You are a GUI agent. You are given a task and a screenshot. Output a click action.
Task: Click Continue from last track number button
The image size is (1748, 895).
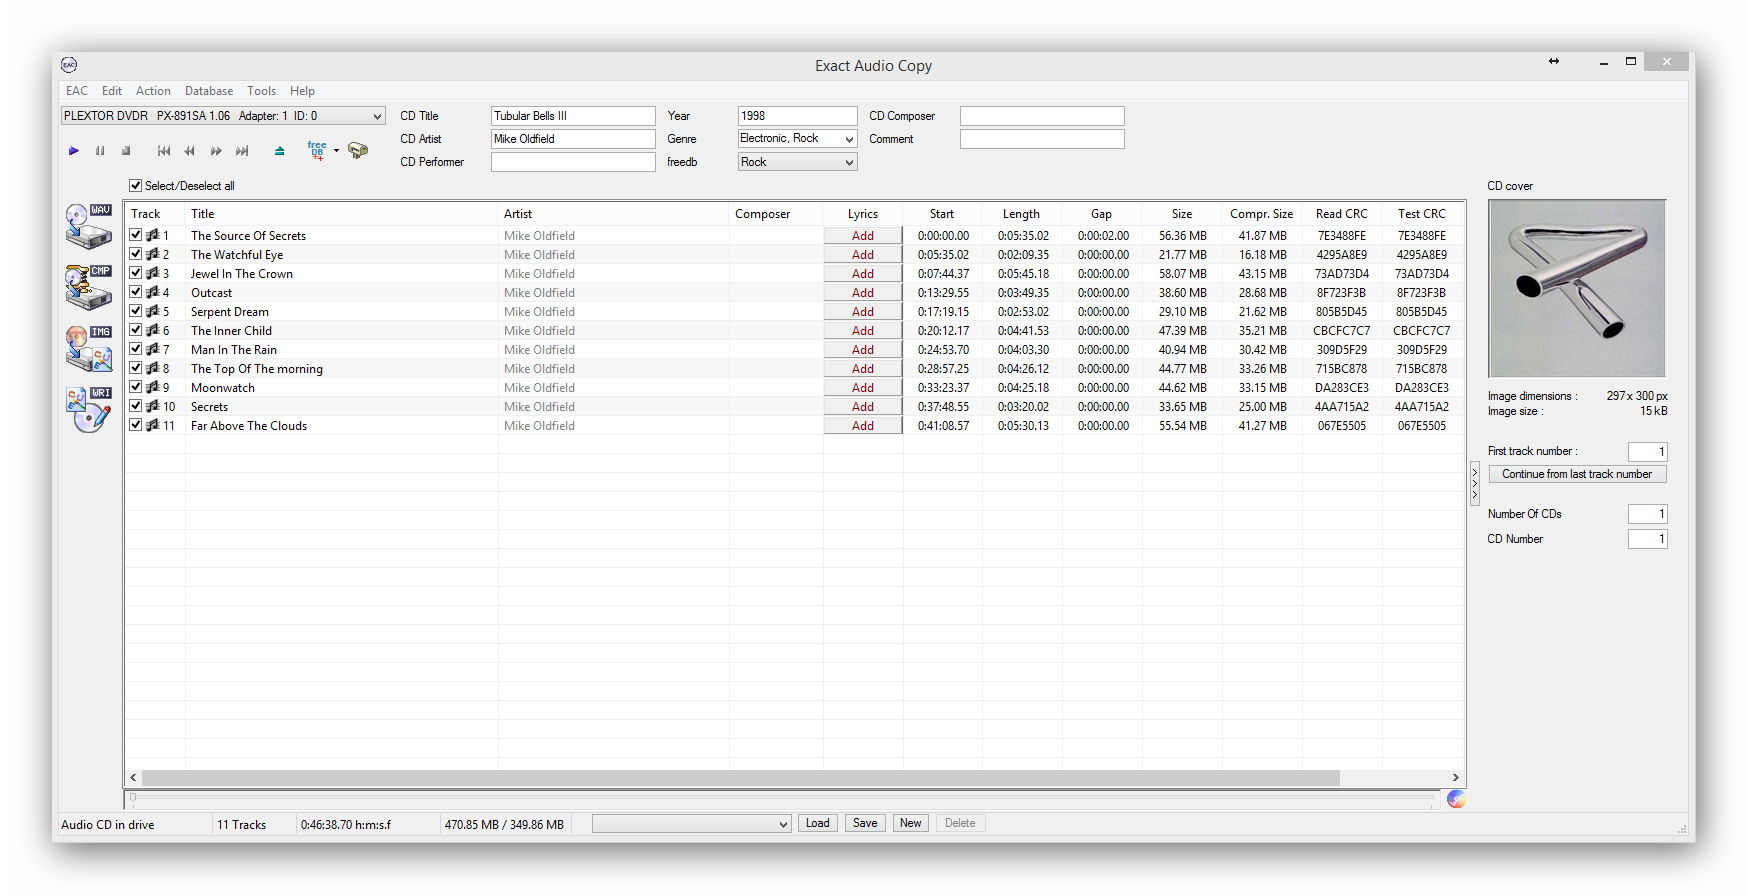(1576, 474)
